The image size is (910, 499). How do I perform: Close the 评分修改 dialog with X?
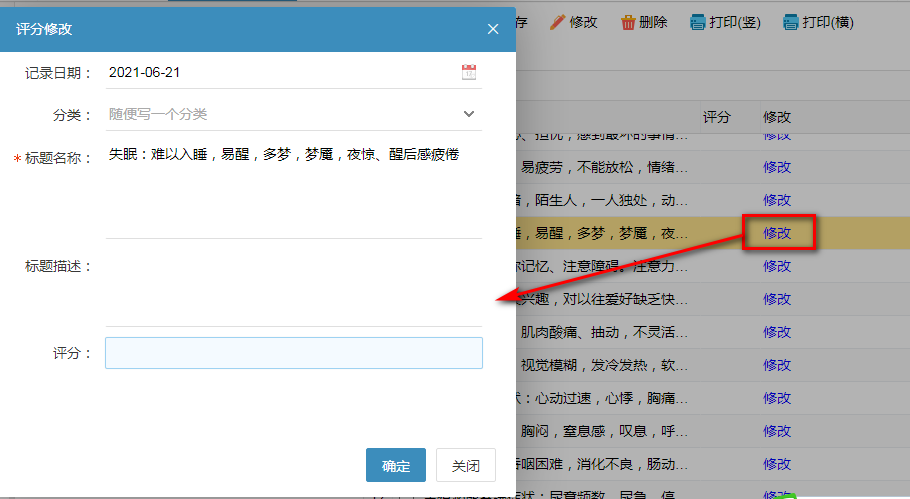[493, 29]
